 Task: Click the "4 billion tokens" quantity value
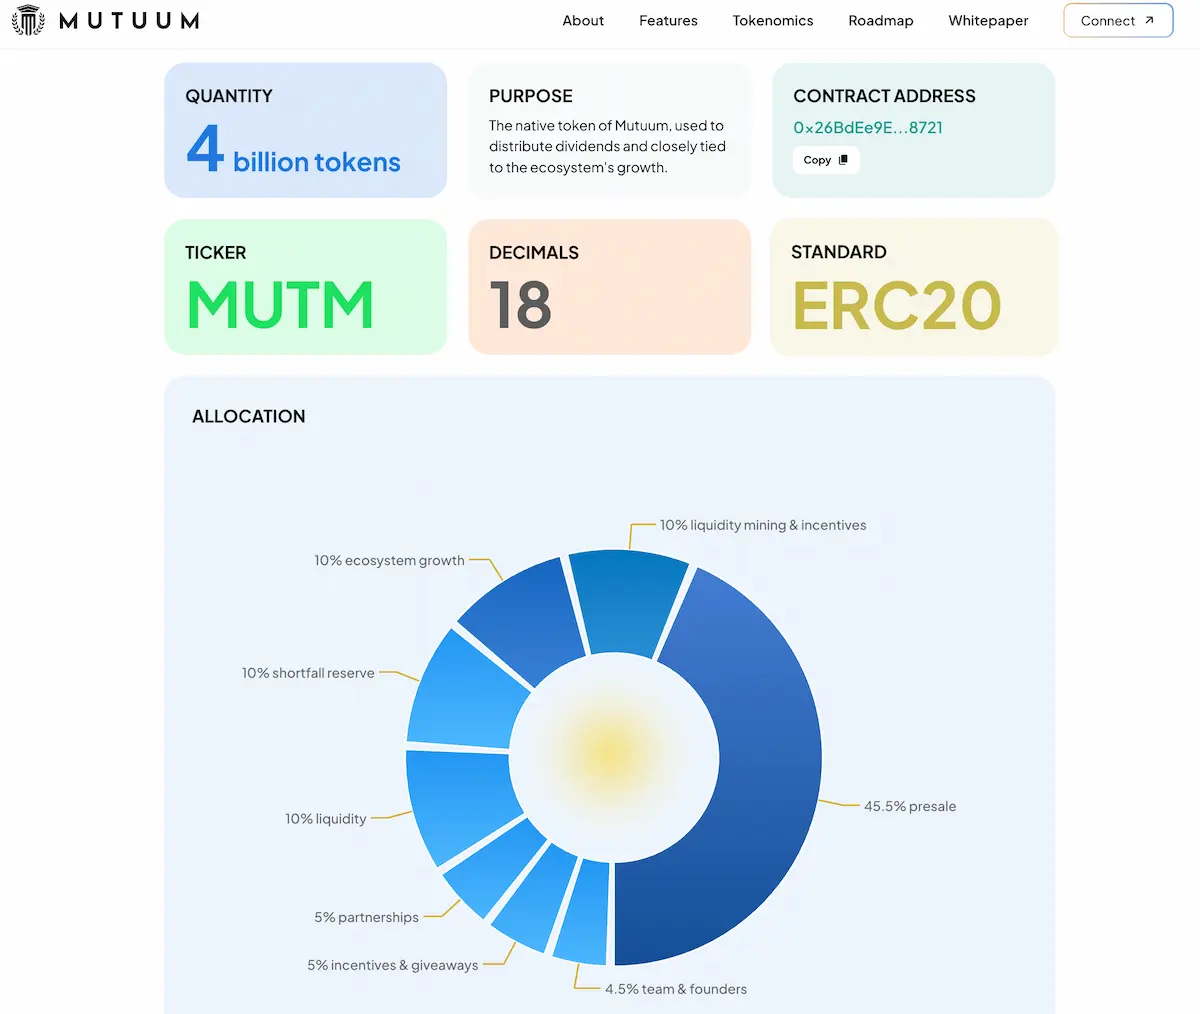pyautogui.click(x=293, y=150)
